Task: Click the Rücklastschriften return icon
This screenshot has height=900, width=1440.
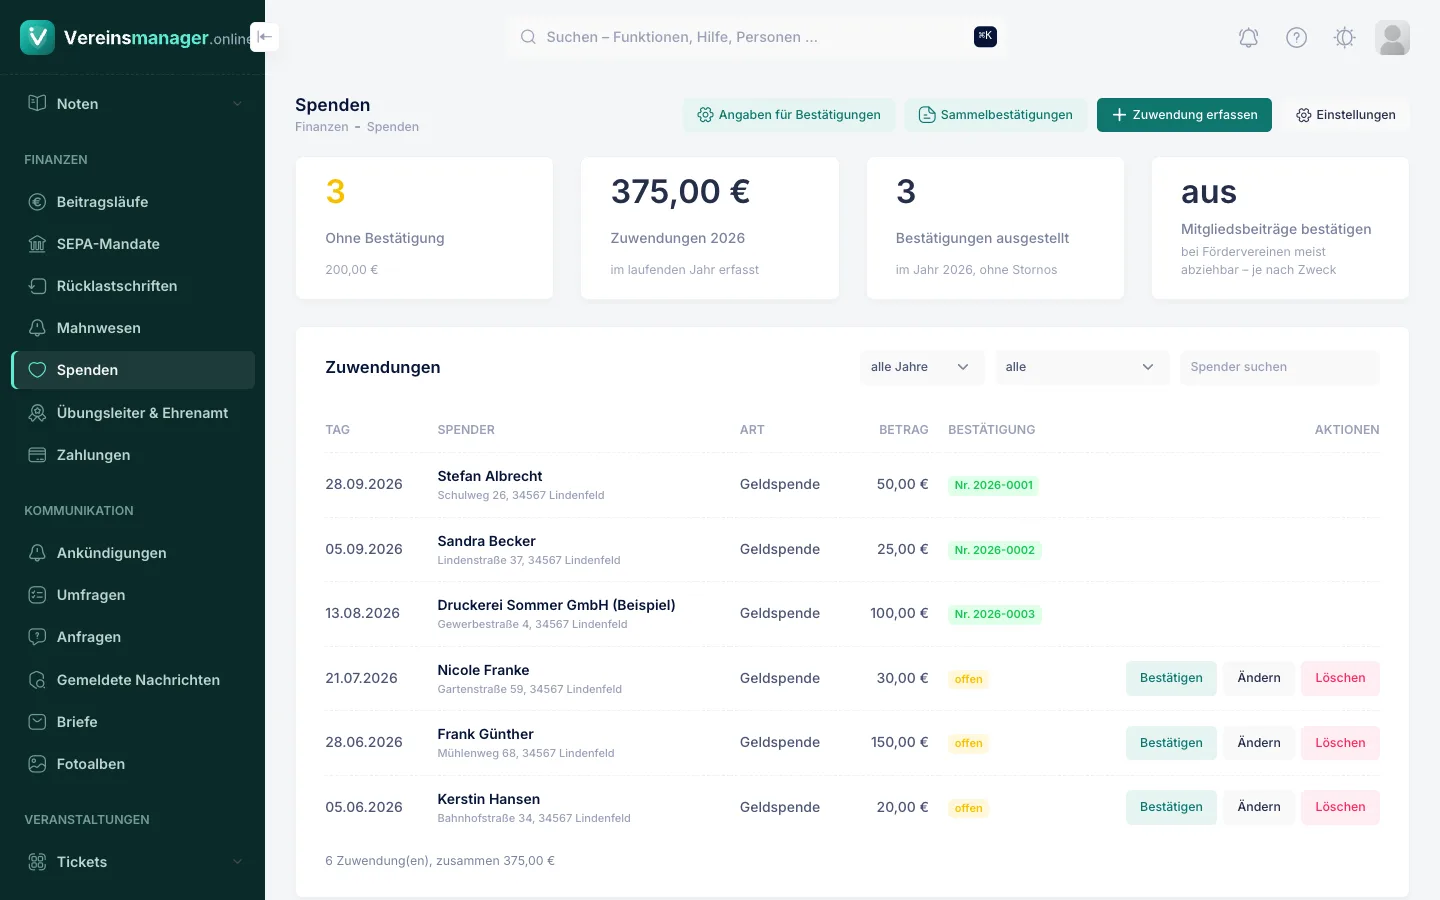Action: tap(37, 286)
